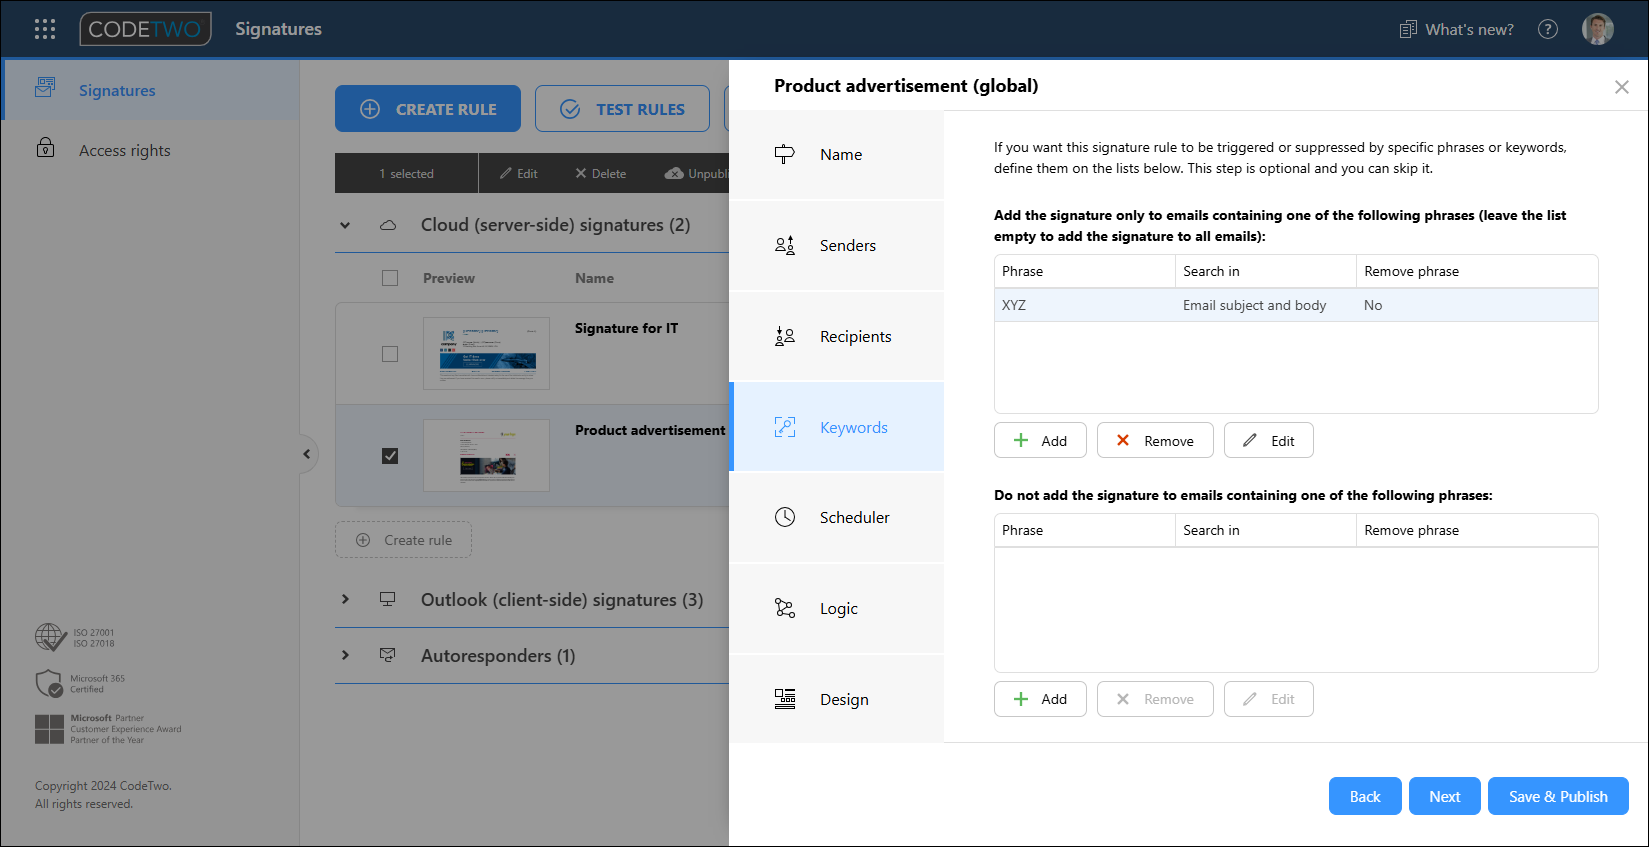The width and height of the screenshot is (1649, 847).
Task: Click the Signatures sidebar icon
Action: 45,88
